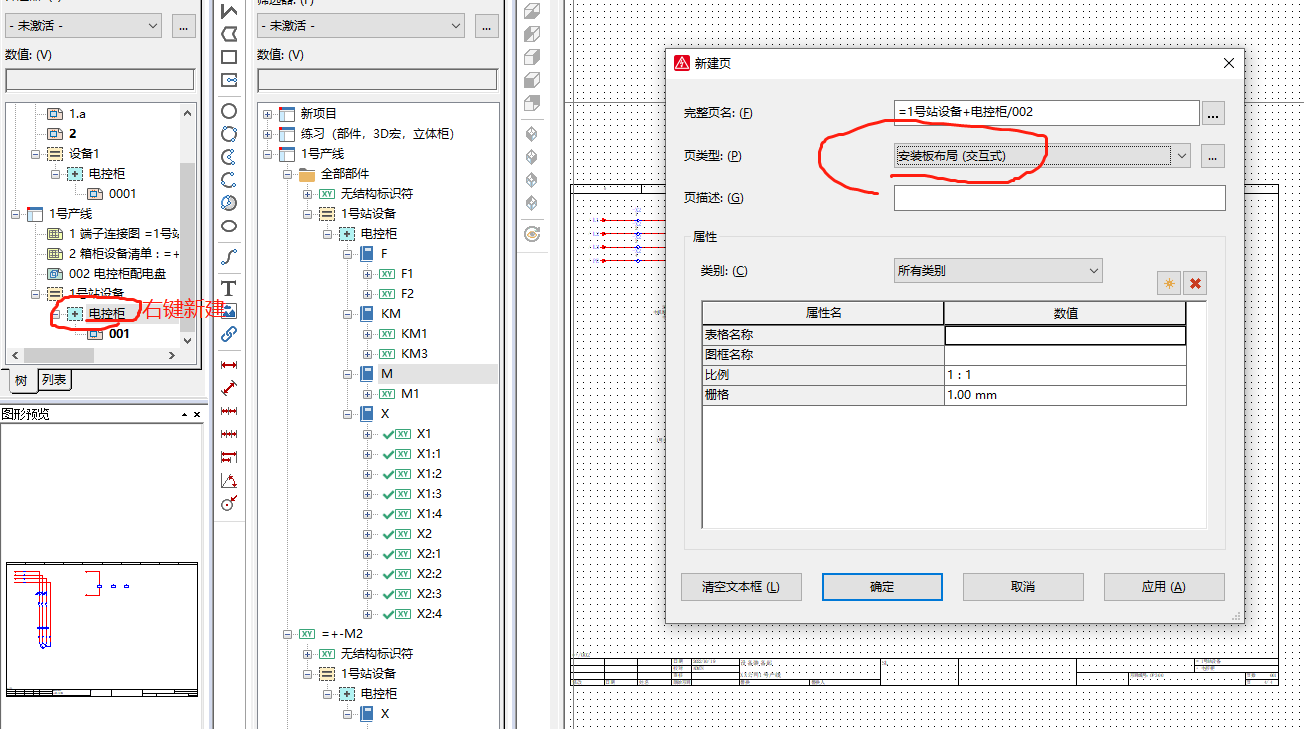Click the hyperlink chain icon
Viewport: 1304px width, 729px height.
229,334
